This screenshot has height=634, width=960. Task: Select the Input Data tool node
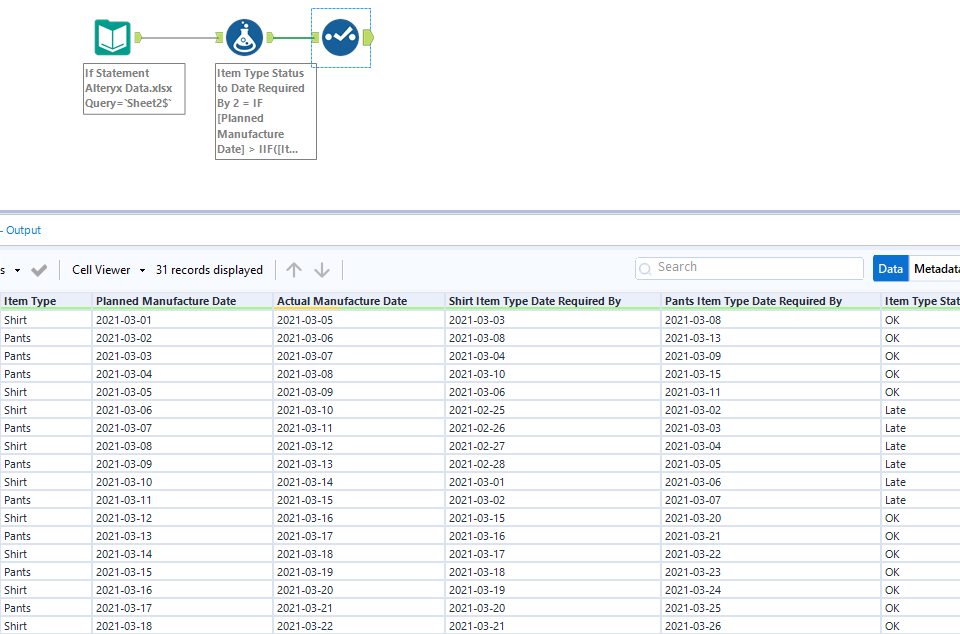[x=112, y=37]
